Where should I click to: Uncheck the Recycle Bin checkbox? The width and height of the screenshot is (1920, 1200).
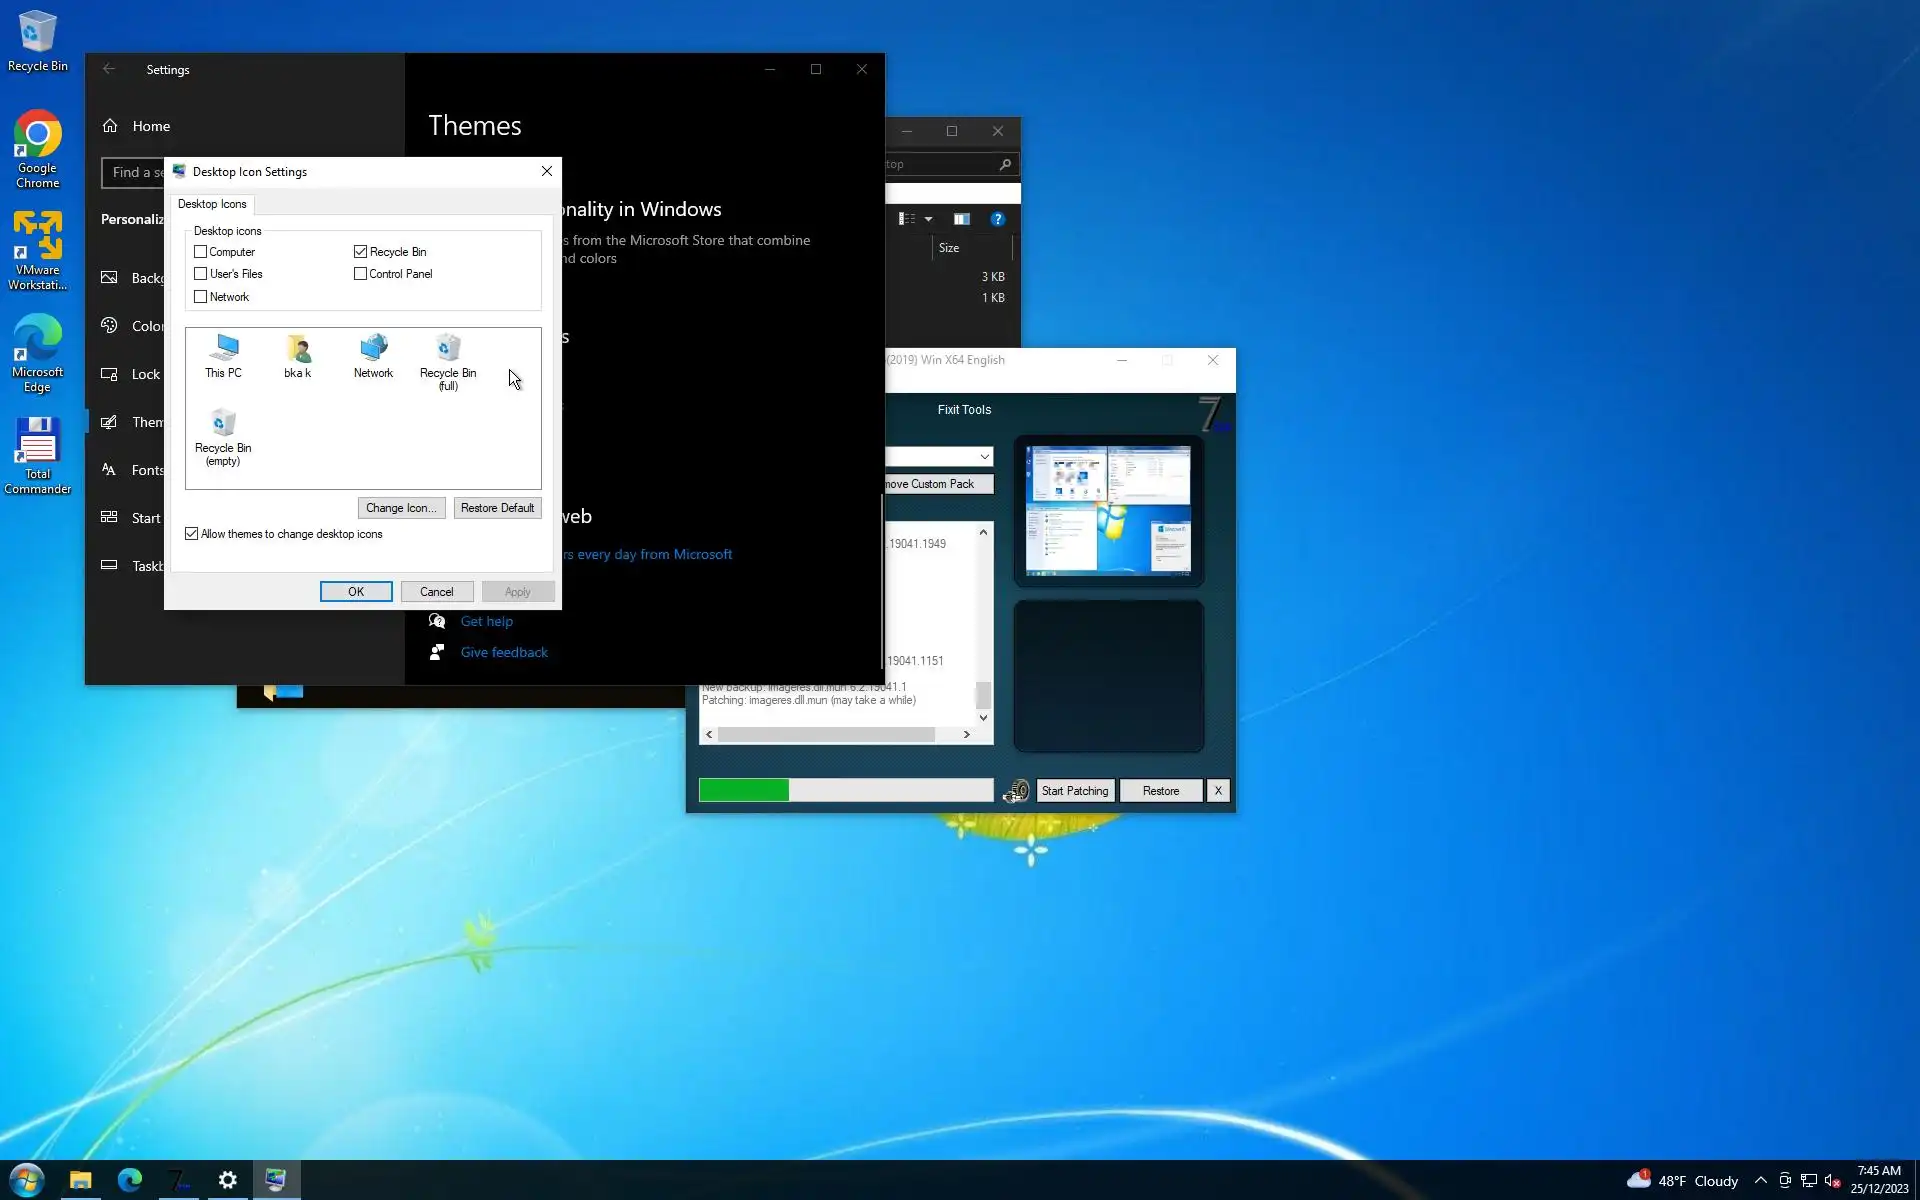click(361, 252)
